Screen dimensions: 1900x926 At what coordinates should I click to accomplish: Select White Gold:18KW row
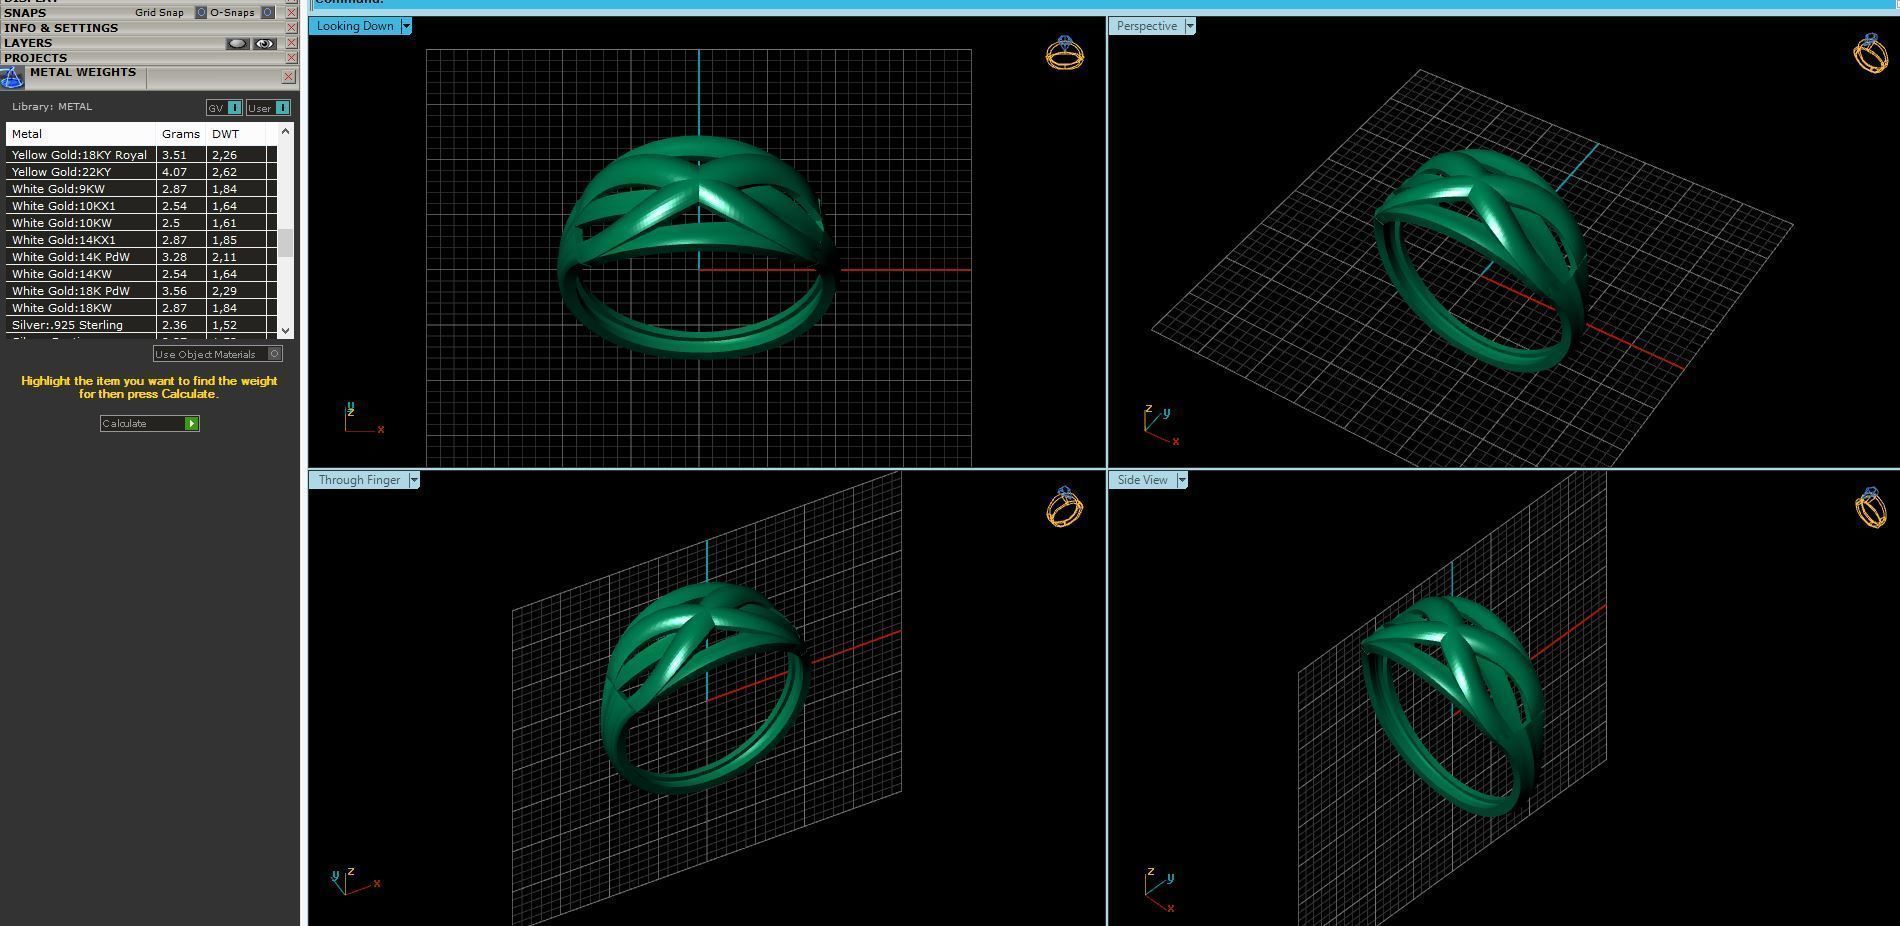pyautogui.click(x=141, y=308)
